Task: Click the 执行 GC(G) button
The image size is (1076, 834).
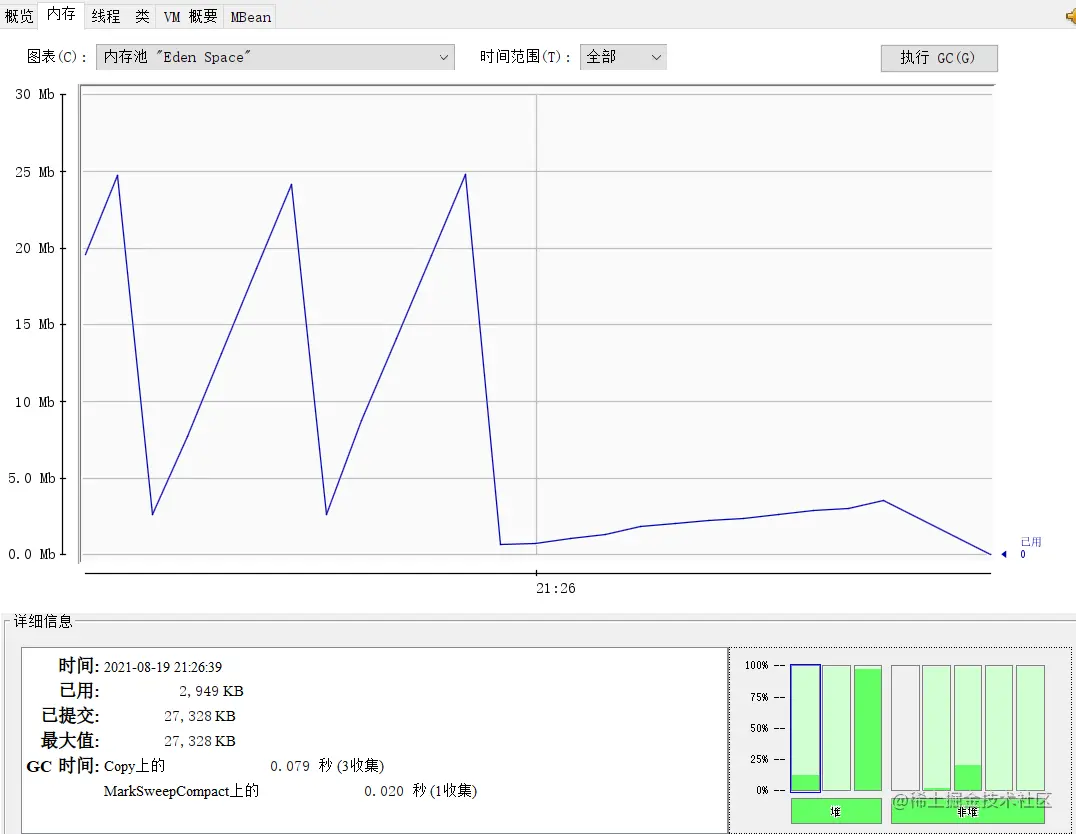Action: 939,58
